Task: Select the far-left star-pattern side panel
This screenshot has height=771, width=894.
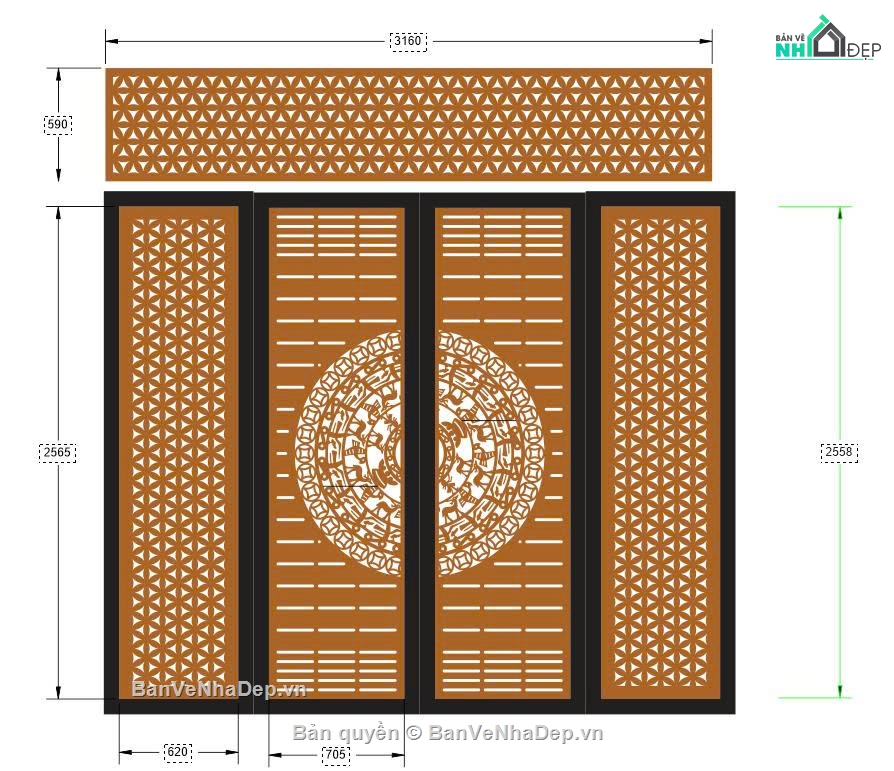Action: (179, 452)
